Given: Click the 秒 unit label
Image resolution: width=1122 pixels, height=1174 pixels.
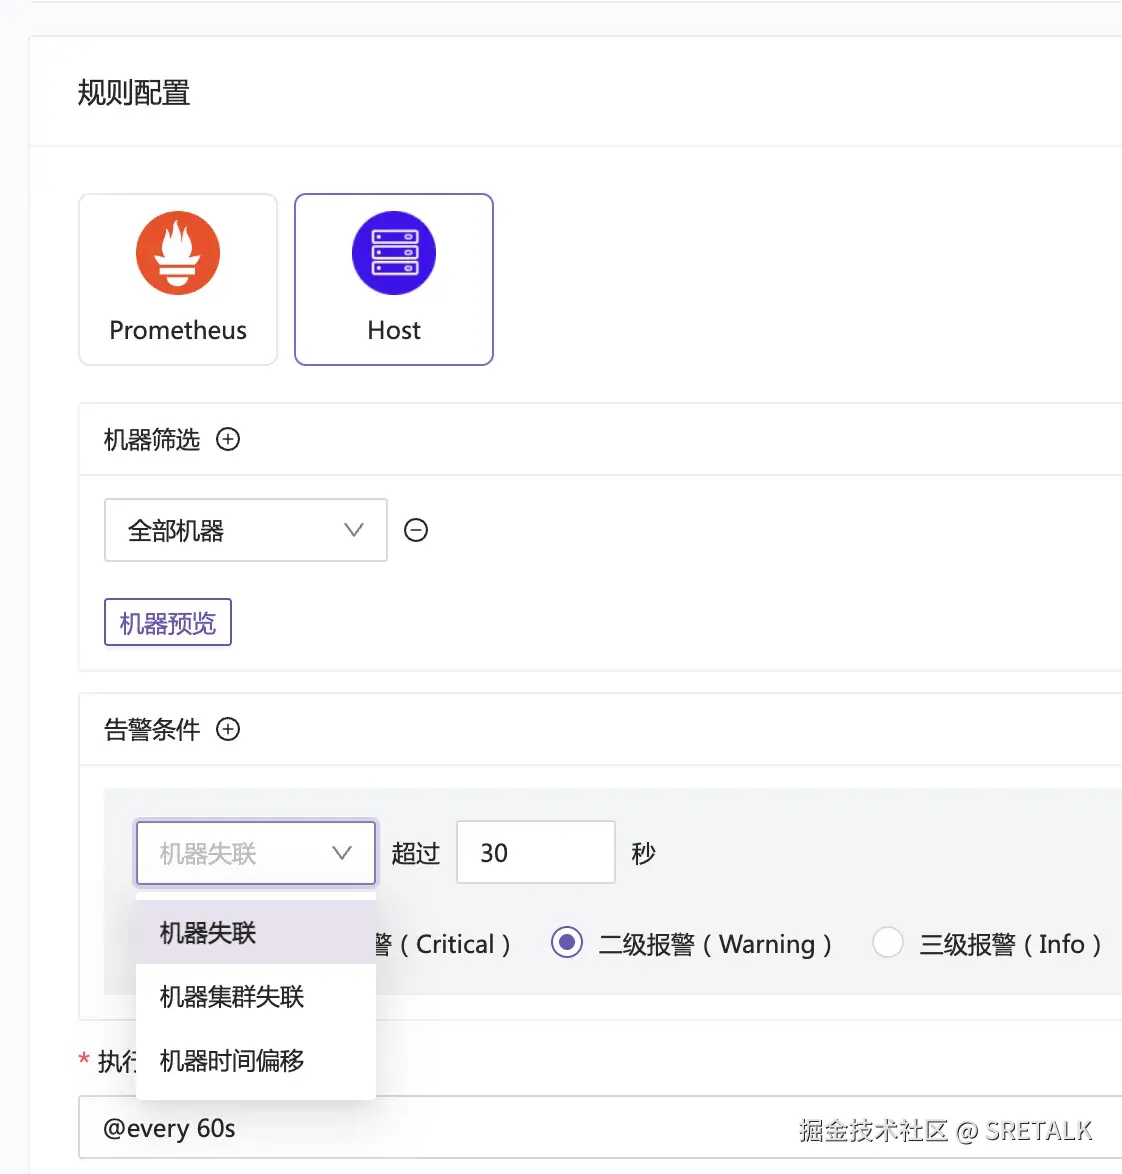Looking at the screenshot, I should 643,853.
